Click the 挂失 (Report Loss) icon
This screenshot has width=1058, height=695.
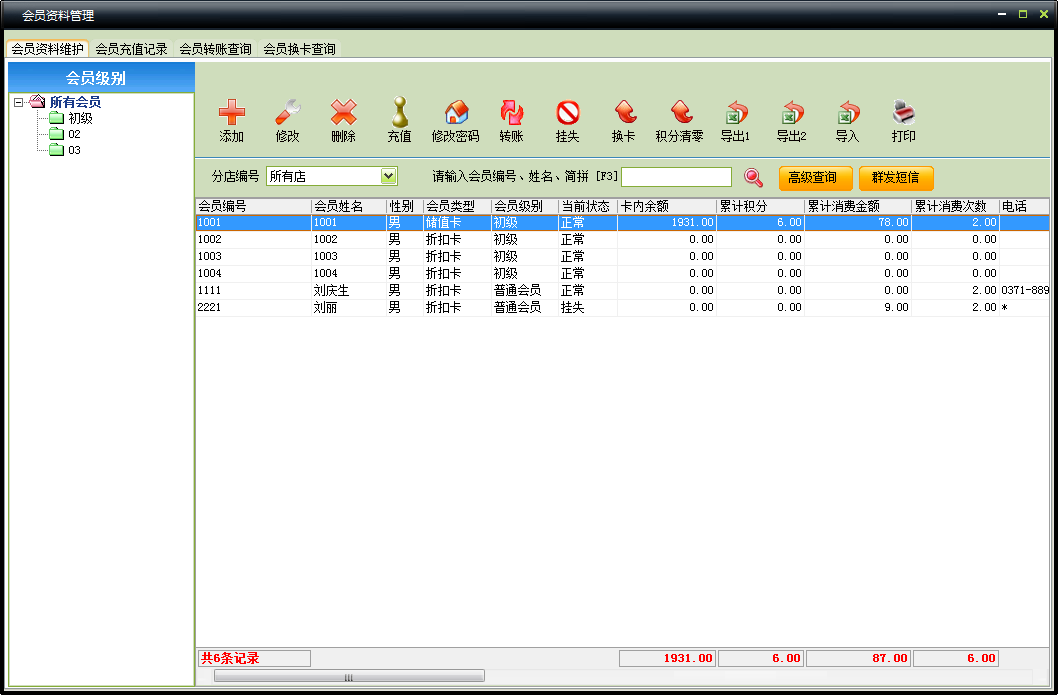click(x=567, y=120)
